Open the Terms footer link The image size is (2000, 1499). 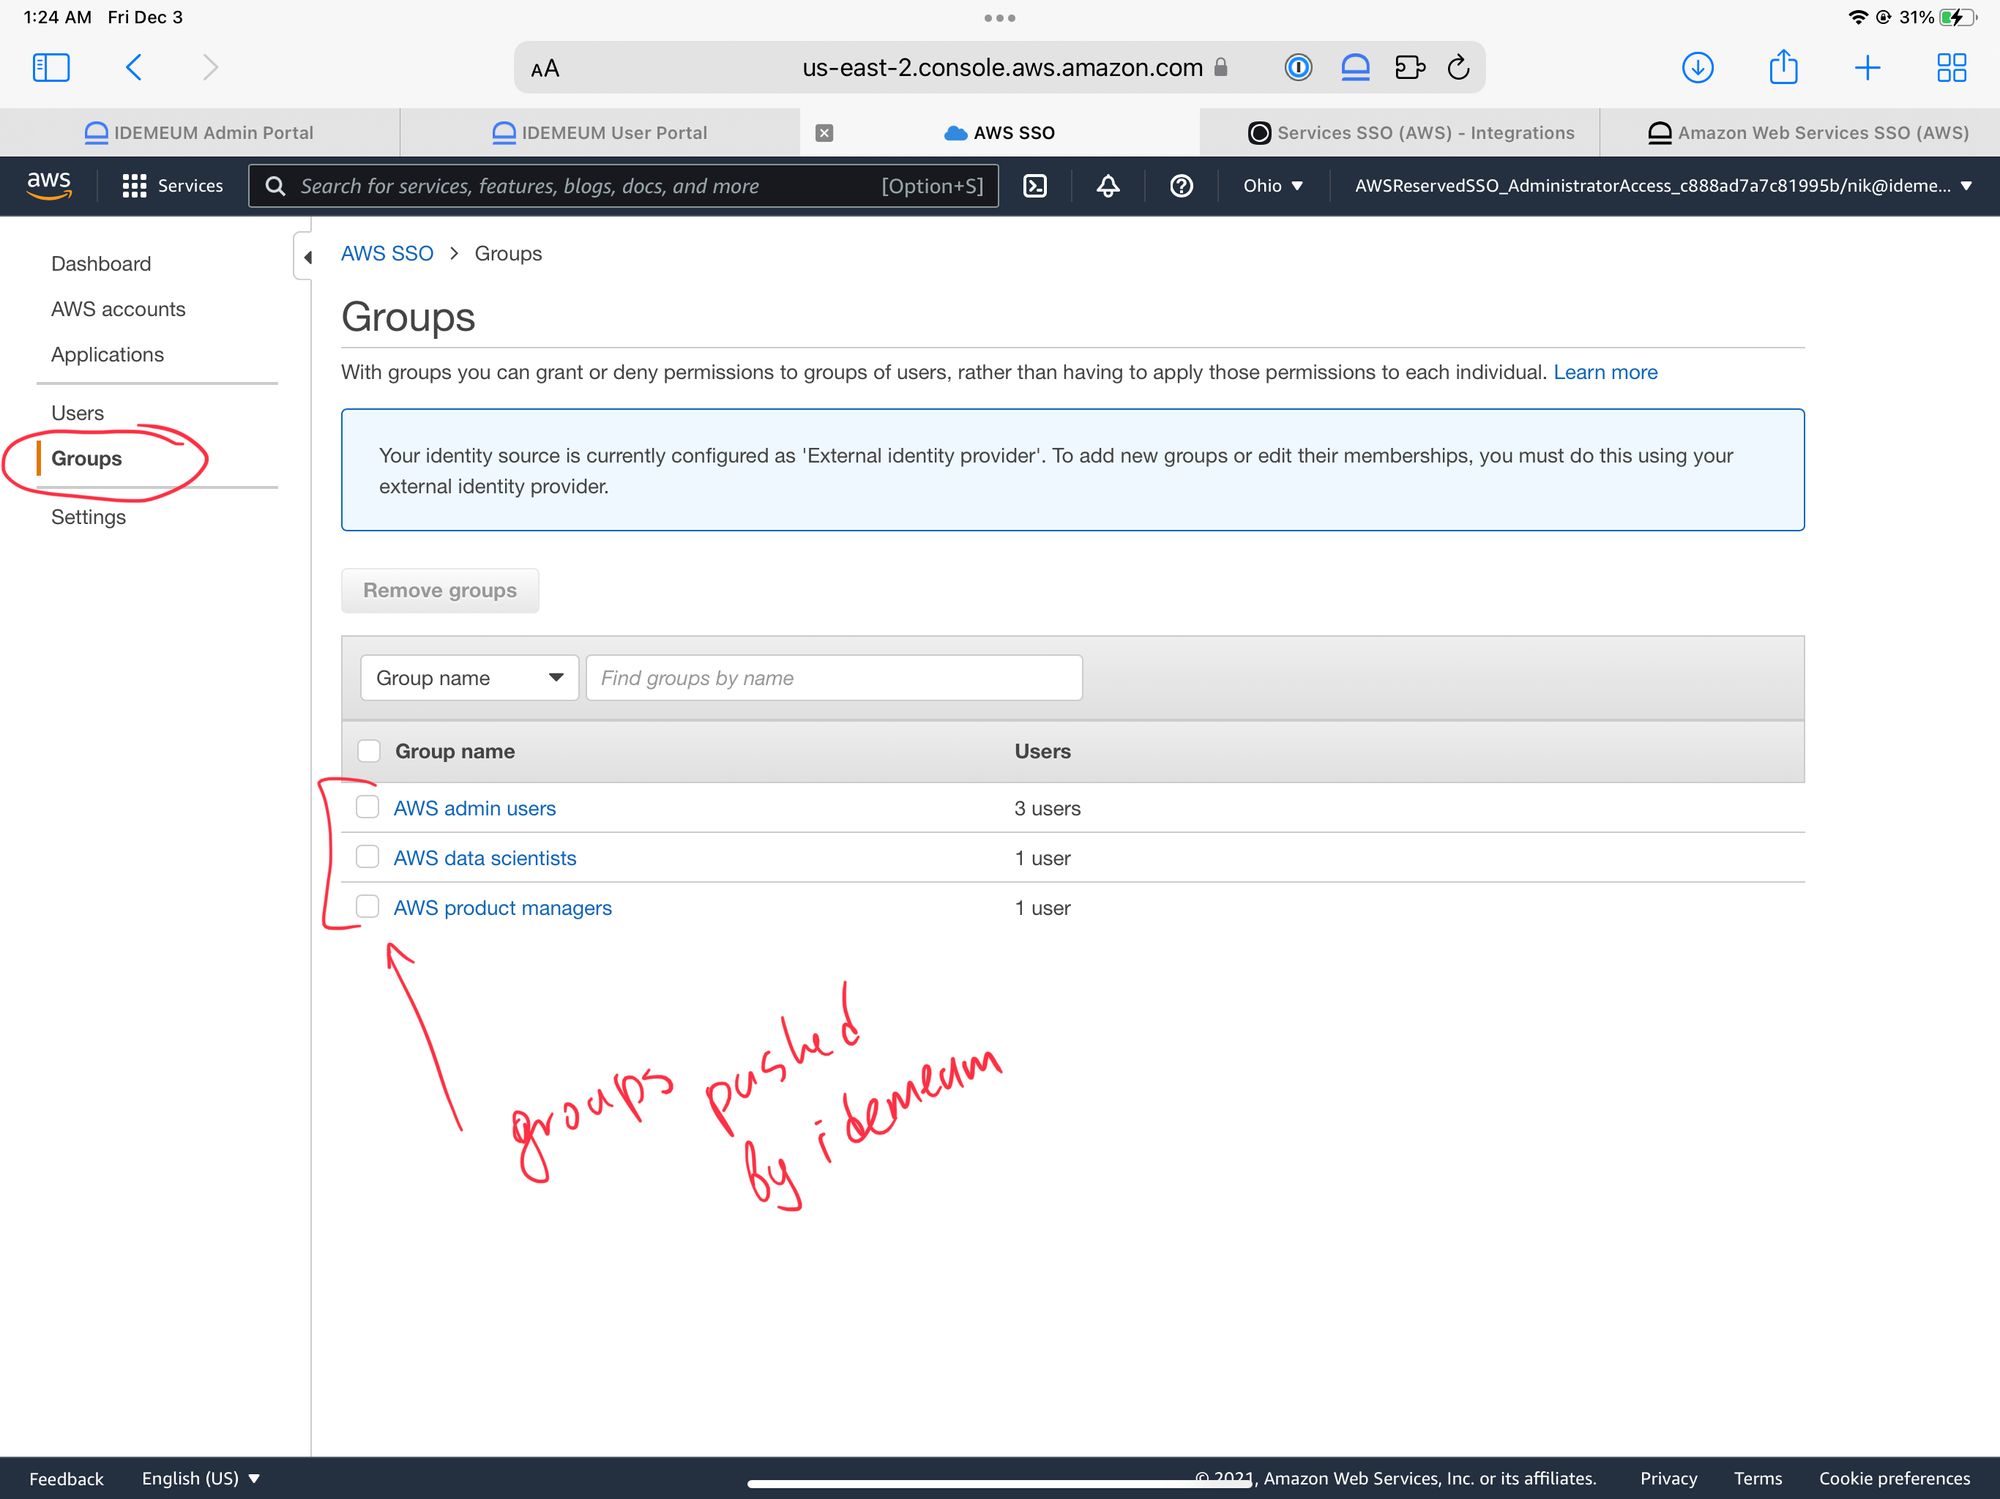[x=1757, y=1478]
